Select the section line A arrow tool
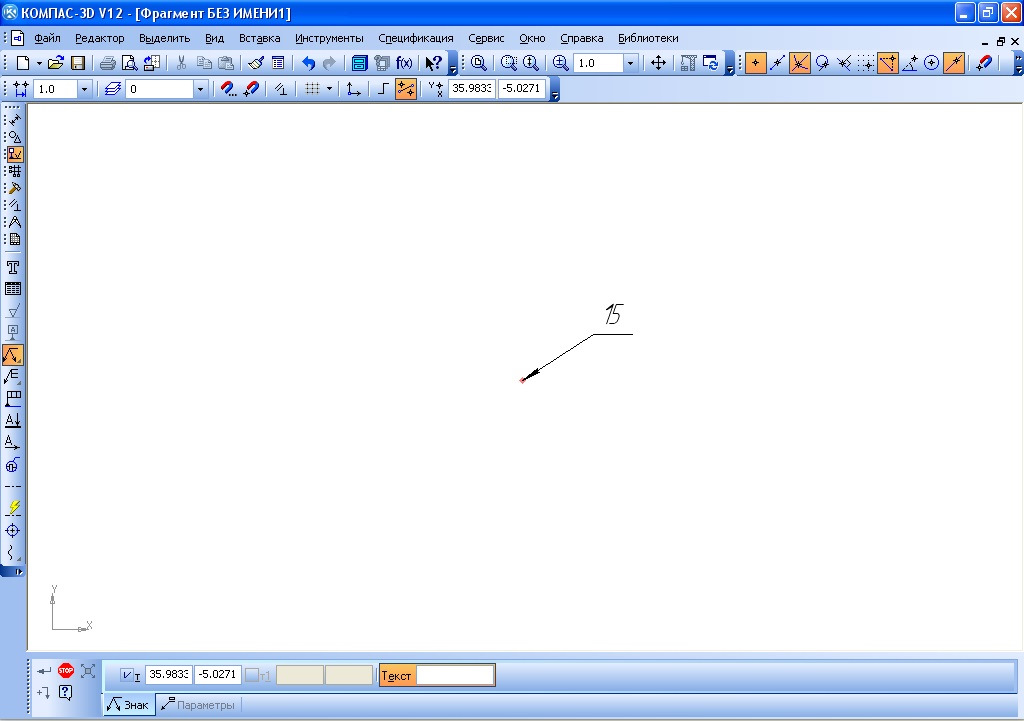The width and height of the screenshot is (1024, 721). click(x=13, y=421)
